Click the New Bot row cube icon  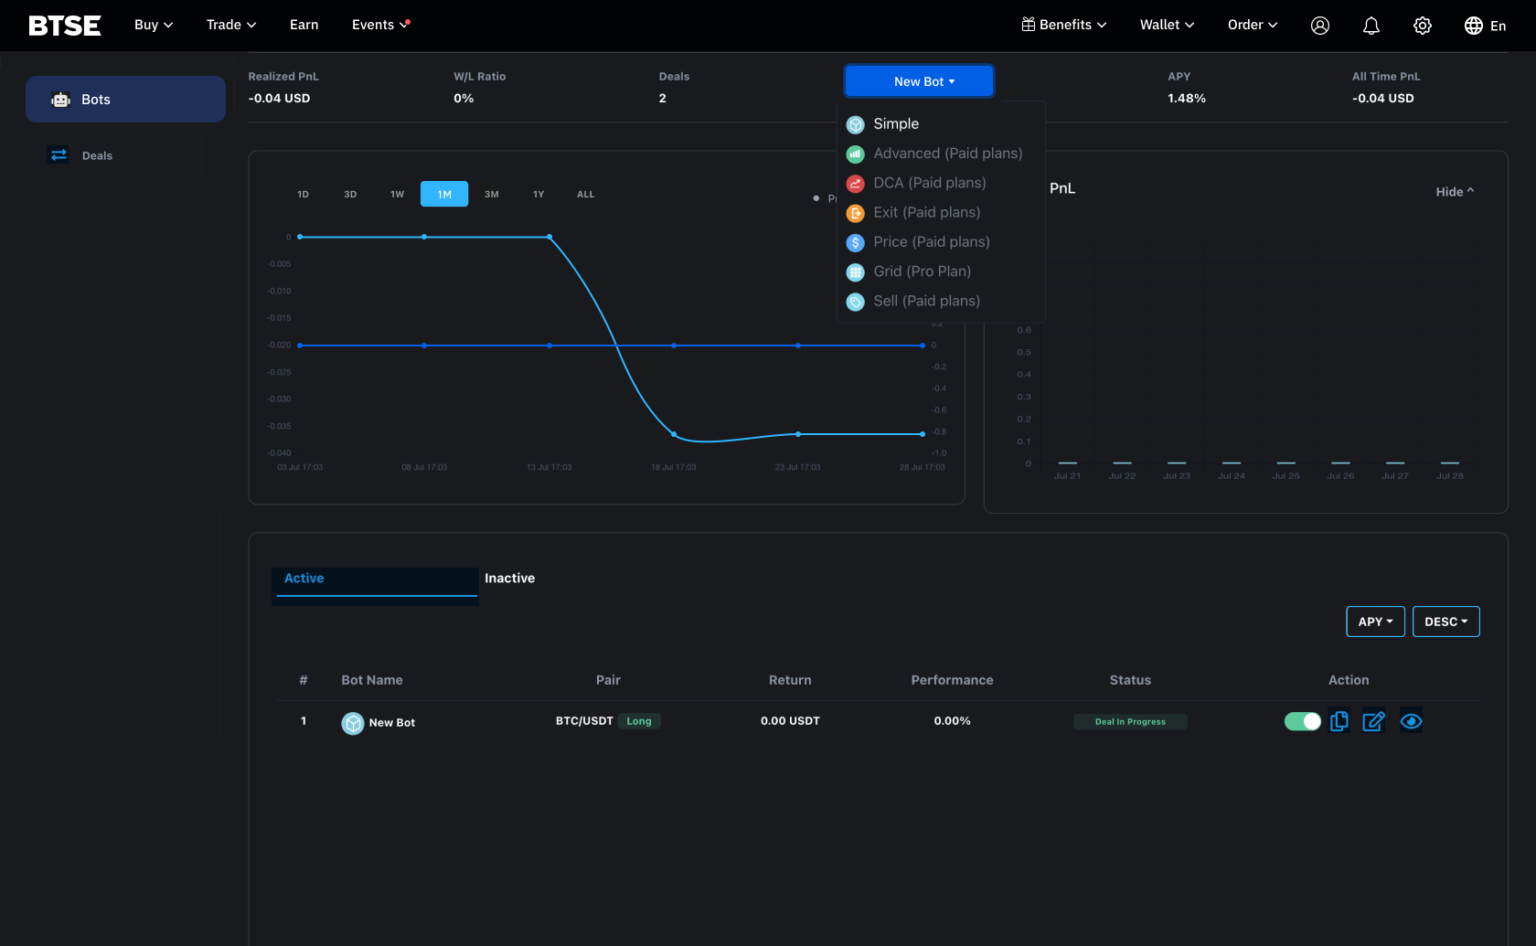pos(353,723)
